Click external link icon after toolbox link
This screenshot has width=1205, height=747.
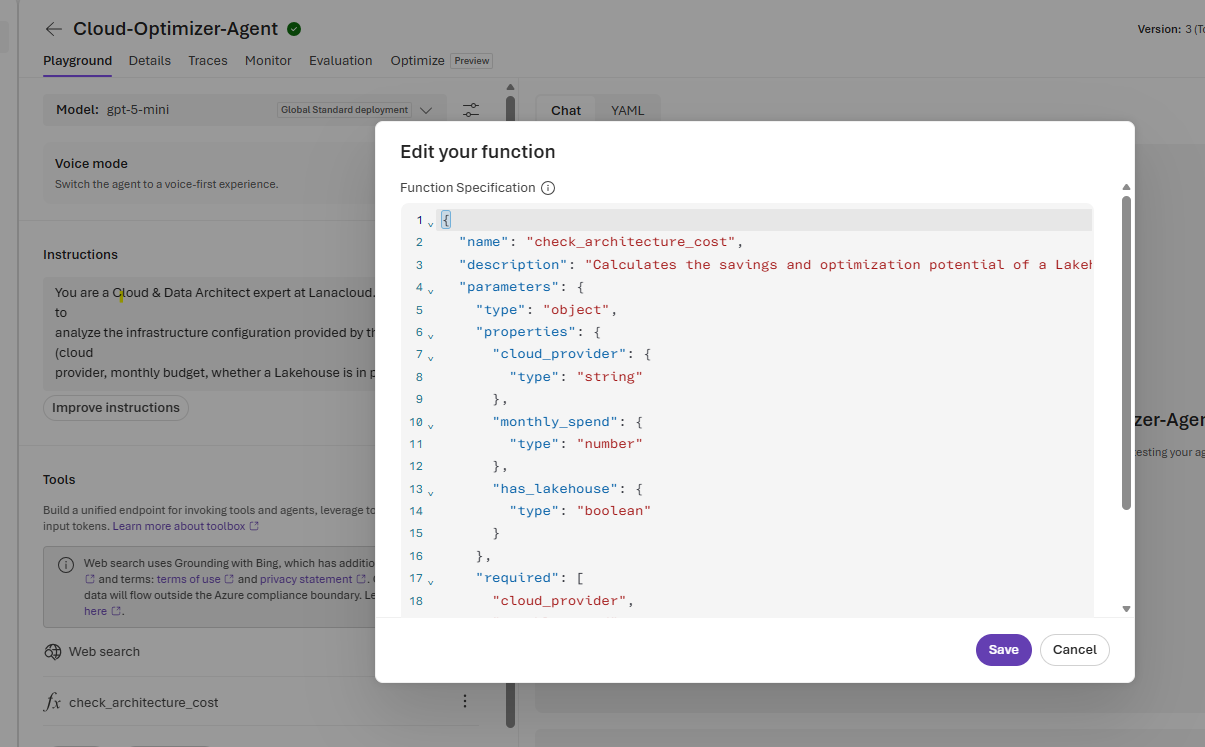click(254, 526)
